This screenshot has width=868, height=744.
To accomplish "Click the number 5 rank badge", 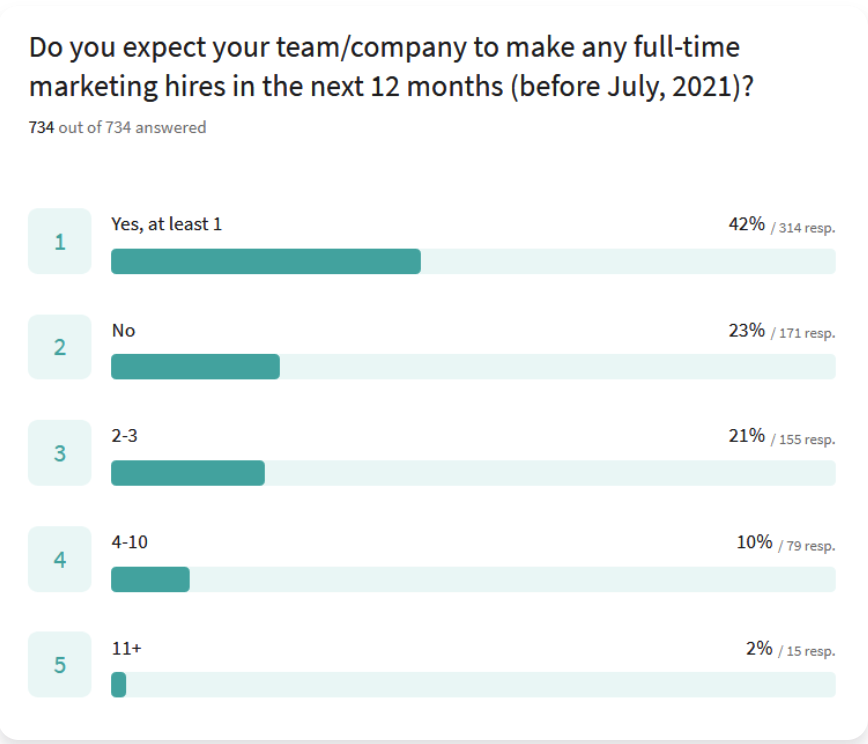I will (60, 664).
